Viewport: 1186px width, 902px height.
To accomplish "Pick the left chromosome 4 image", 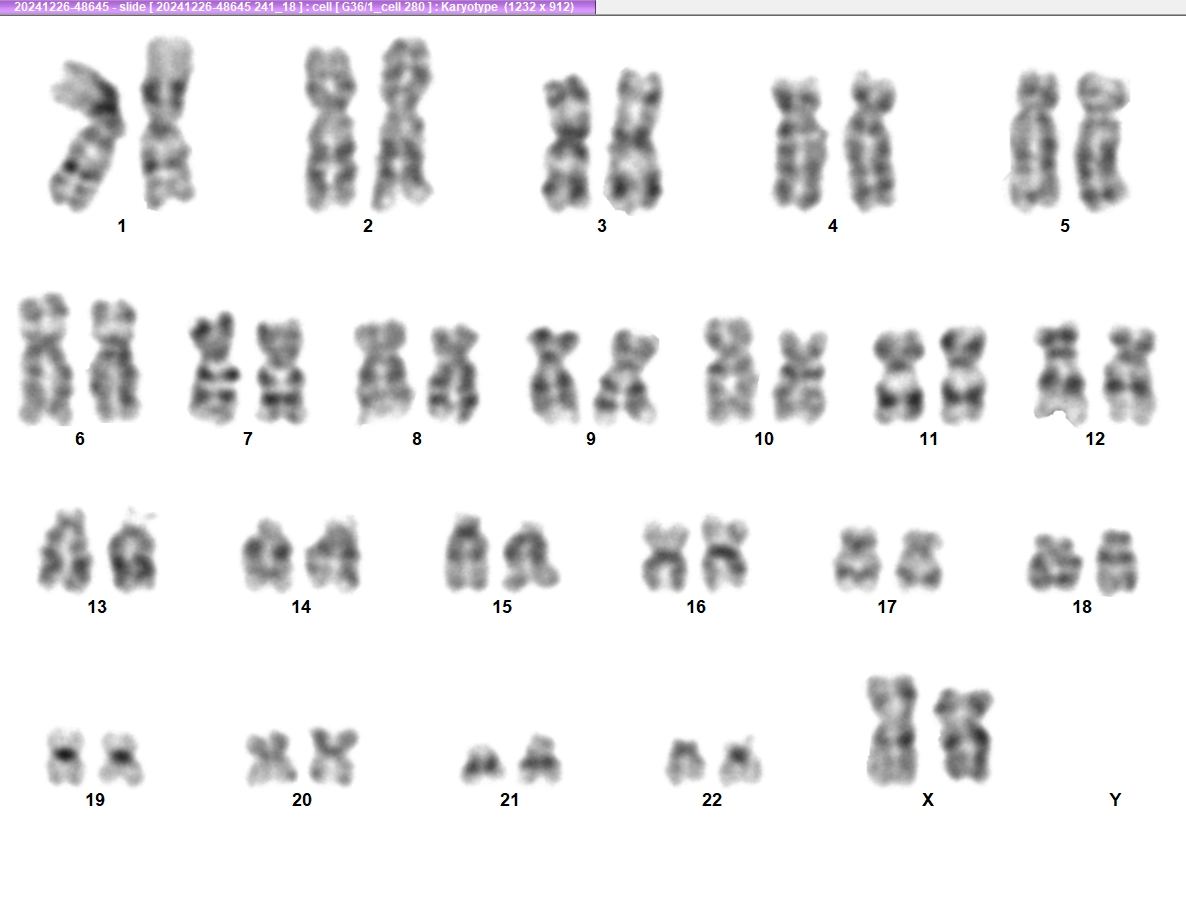I will [x=799, y=143].
